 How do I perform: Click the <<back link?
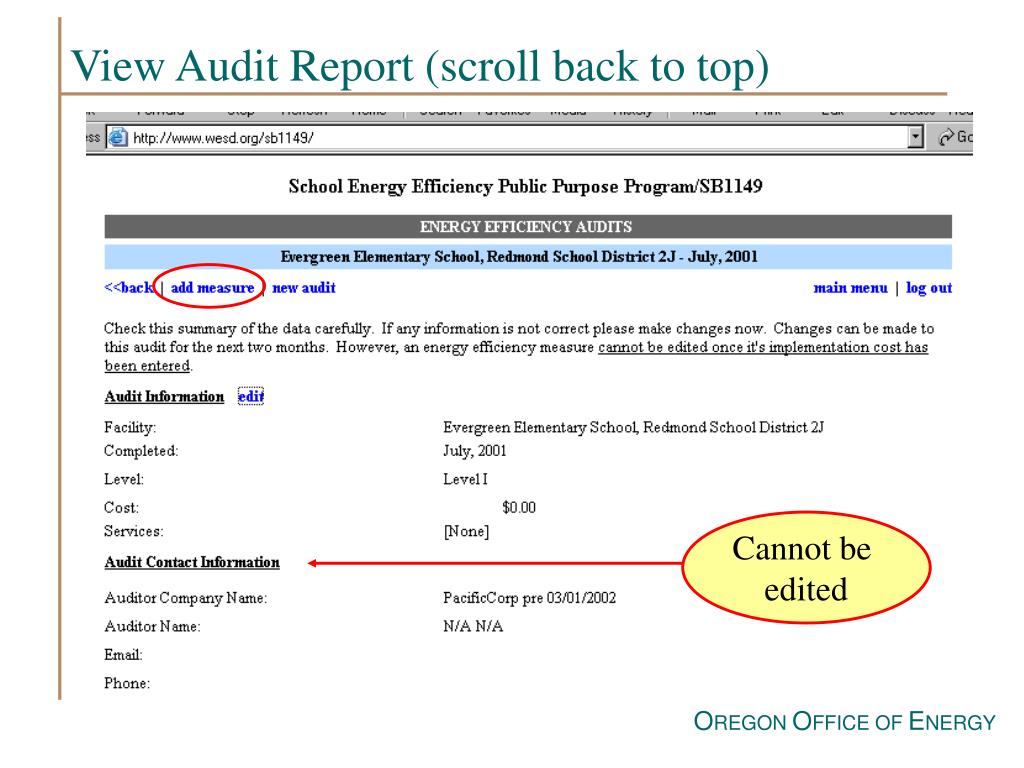tap(129, 287)
